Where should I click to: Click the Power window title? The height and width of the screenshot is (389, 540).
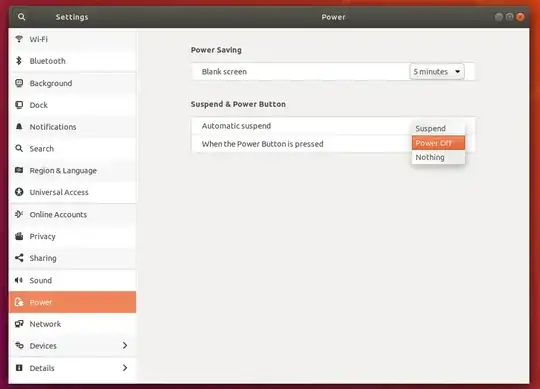(333, 17)
